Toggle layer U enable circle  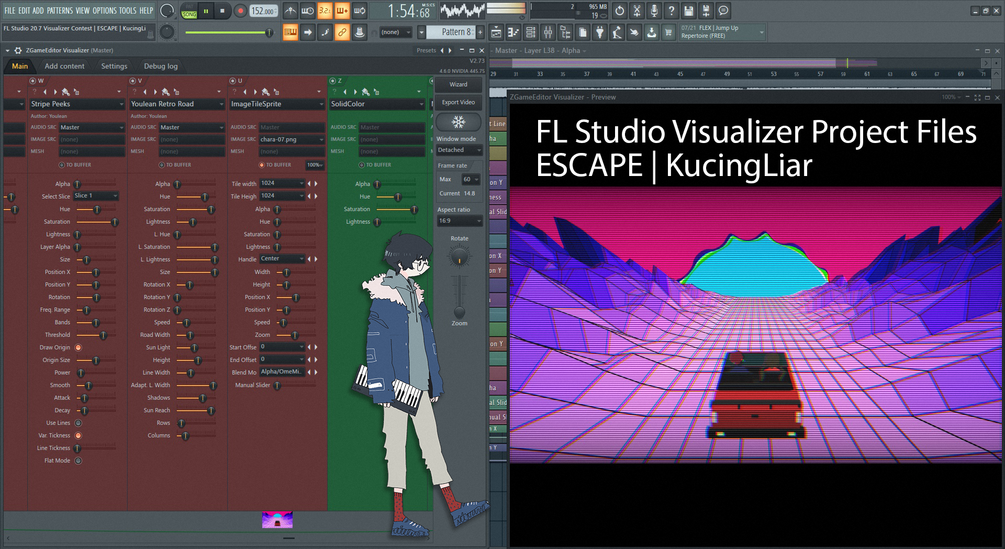232,81
